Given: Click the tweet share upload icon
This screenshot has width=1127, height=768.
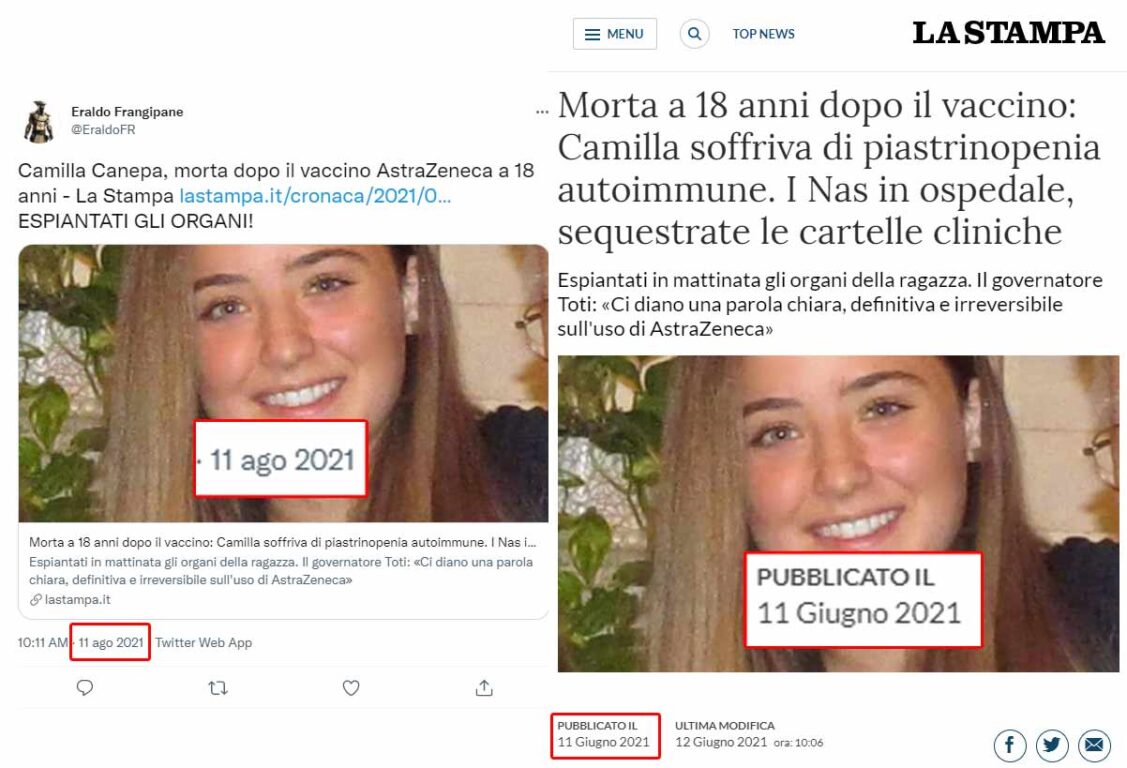Looking at the screenshot, I should point(484,688).
